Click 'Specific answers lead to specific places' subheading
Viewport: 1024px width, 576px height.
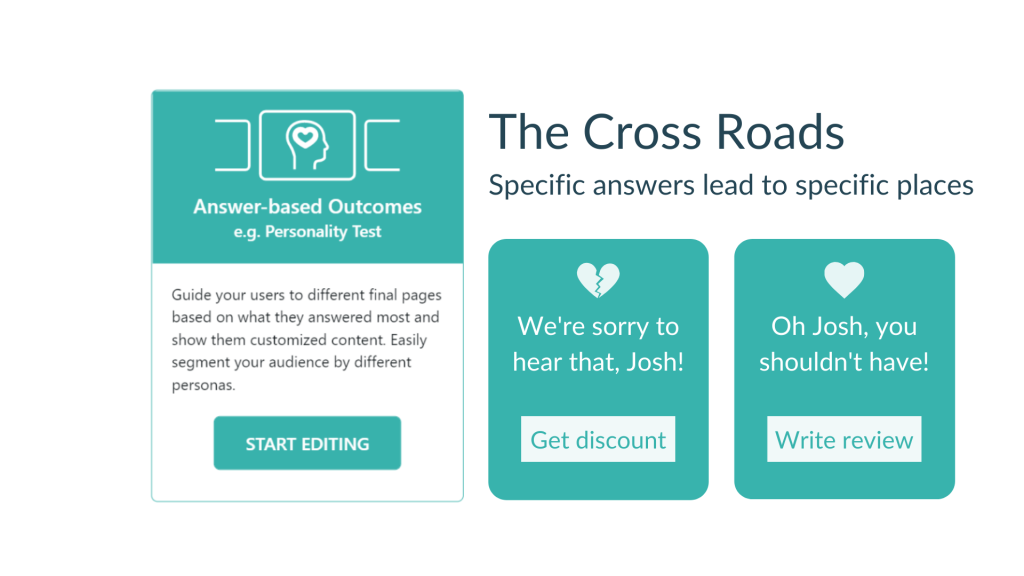coord(730,185)
